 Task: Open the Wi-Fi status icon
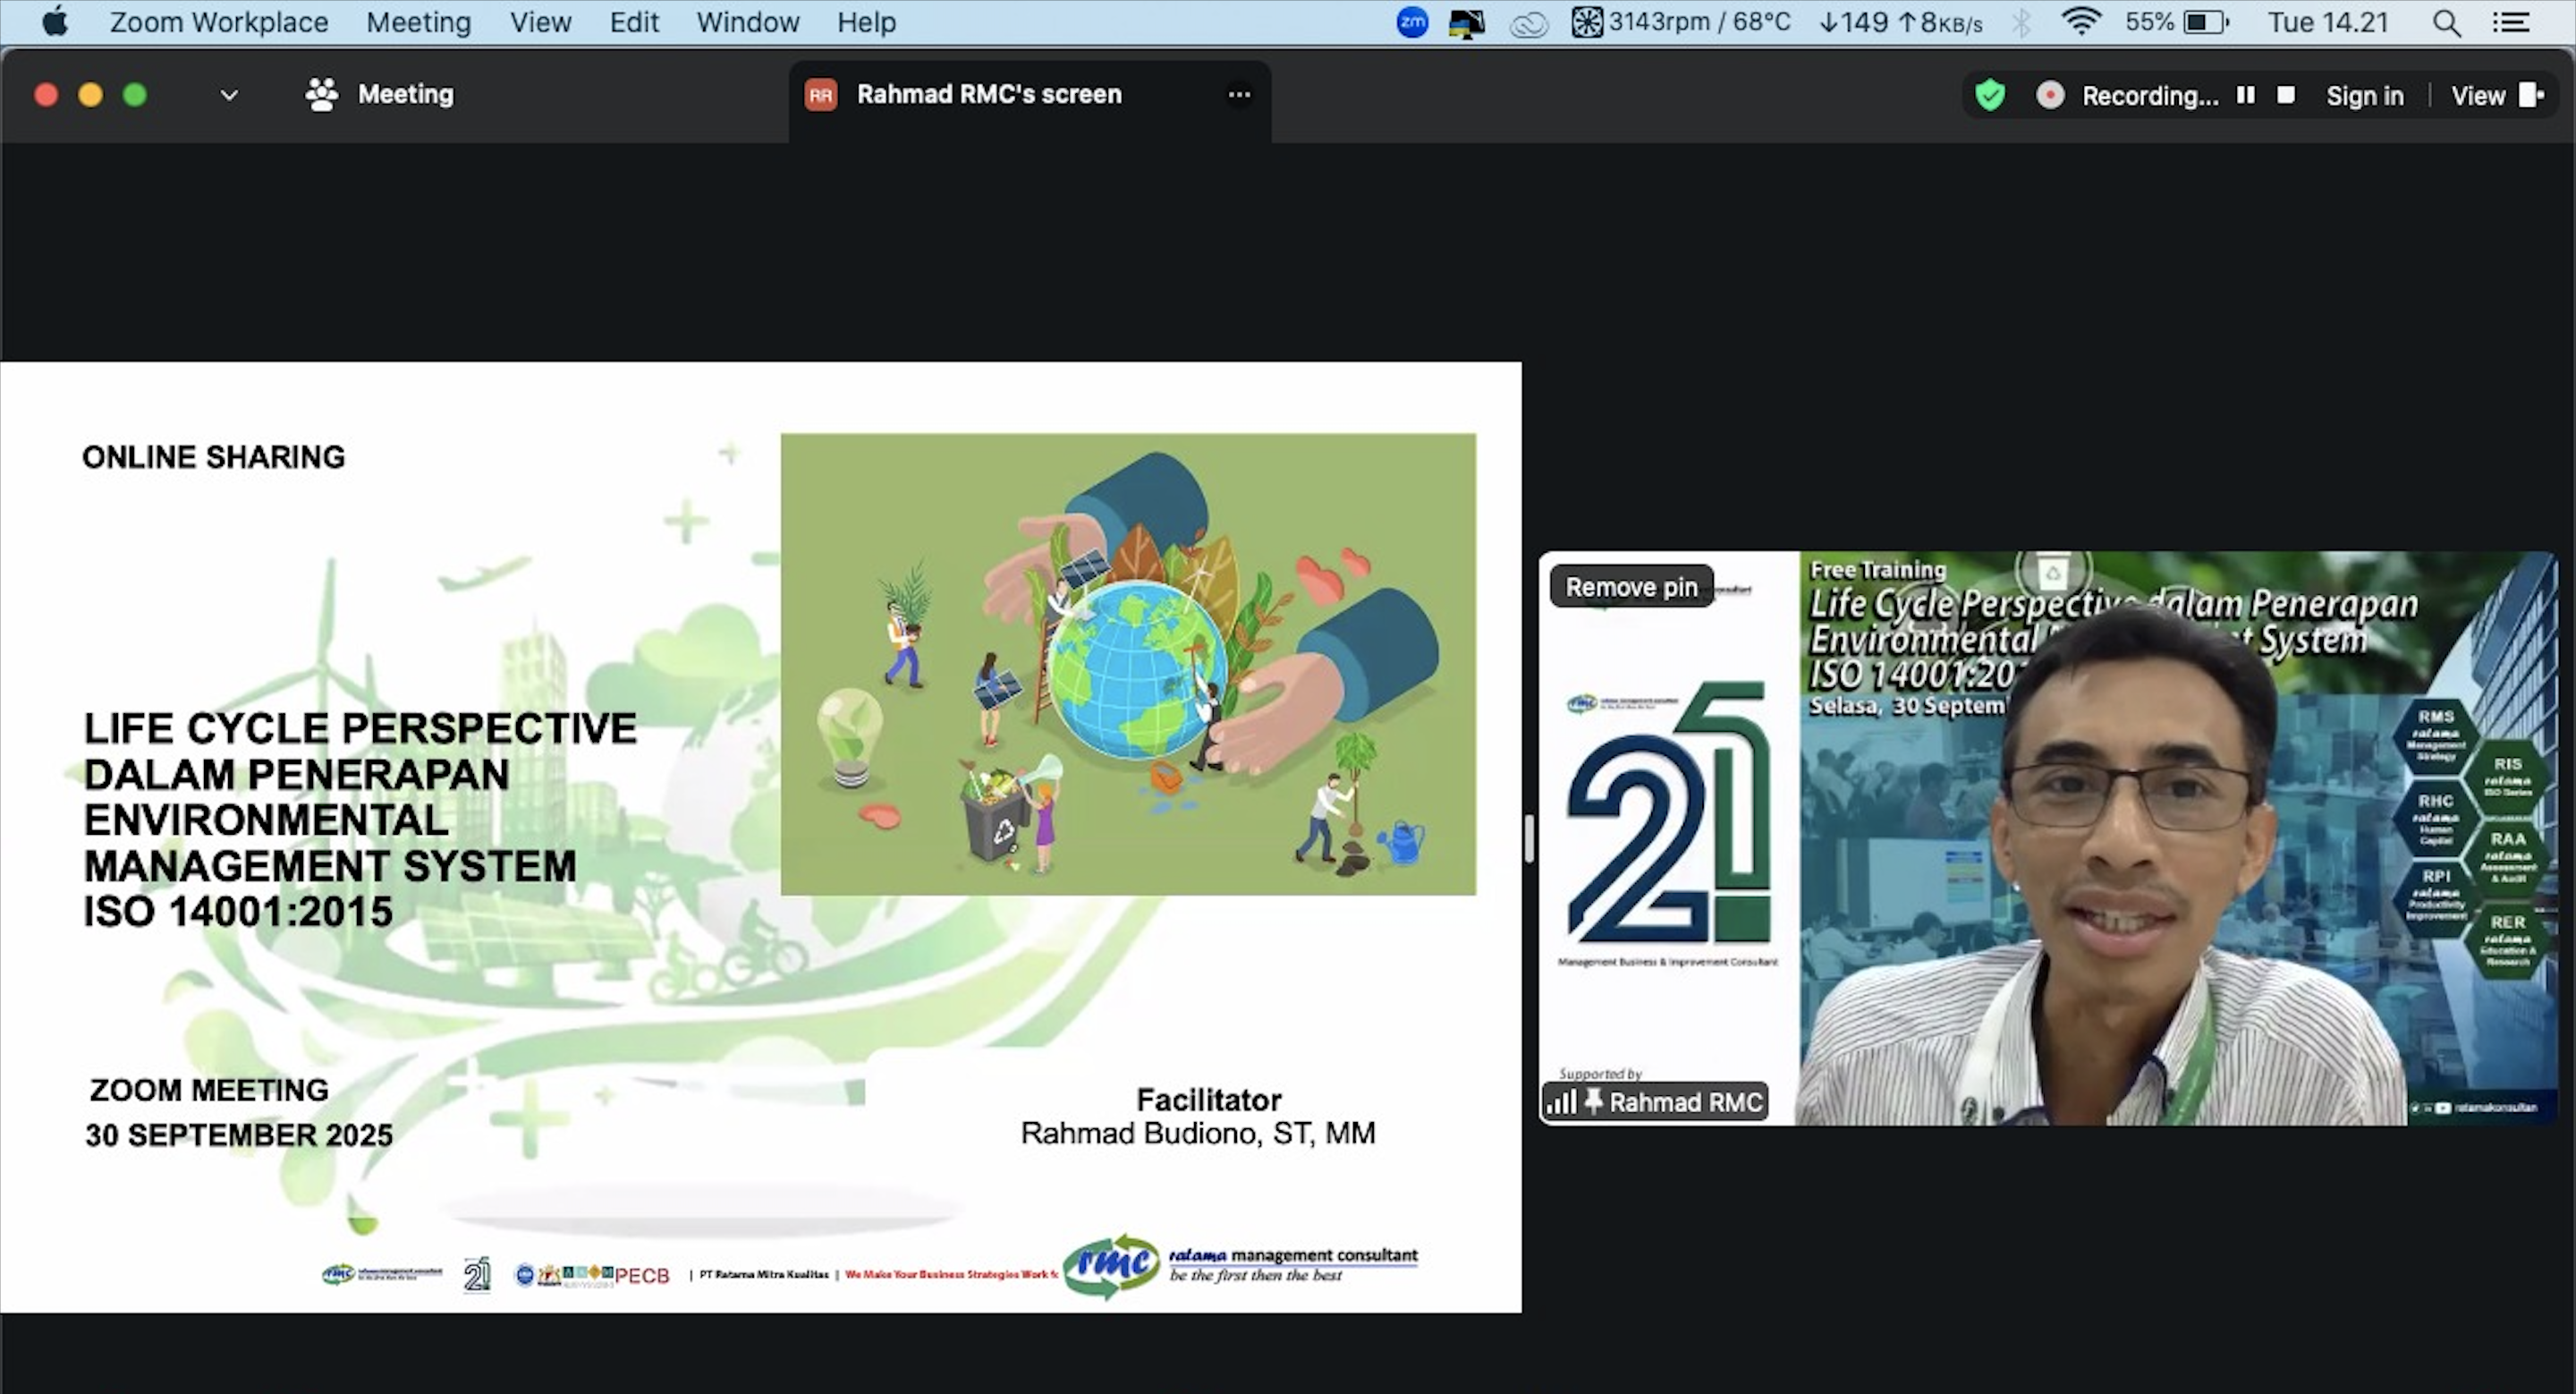pyautogui.click(x=2081, y=22)
